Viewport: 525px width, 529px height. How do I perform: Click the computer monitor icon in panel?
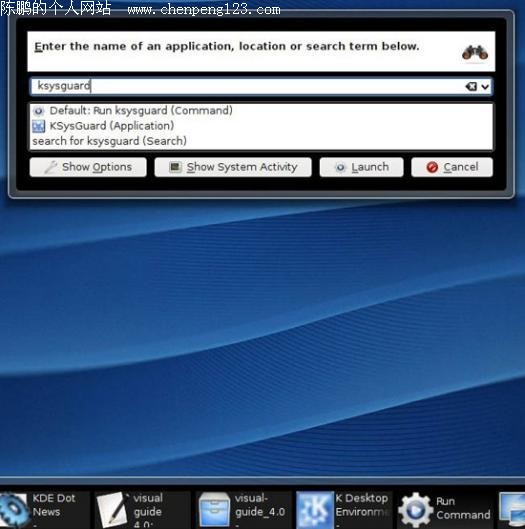pyautogui.click(x=512, y=510)
